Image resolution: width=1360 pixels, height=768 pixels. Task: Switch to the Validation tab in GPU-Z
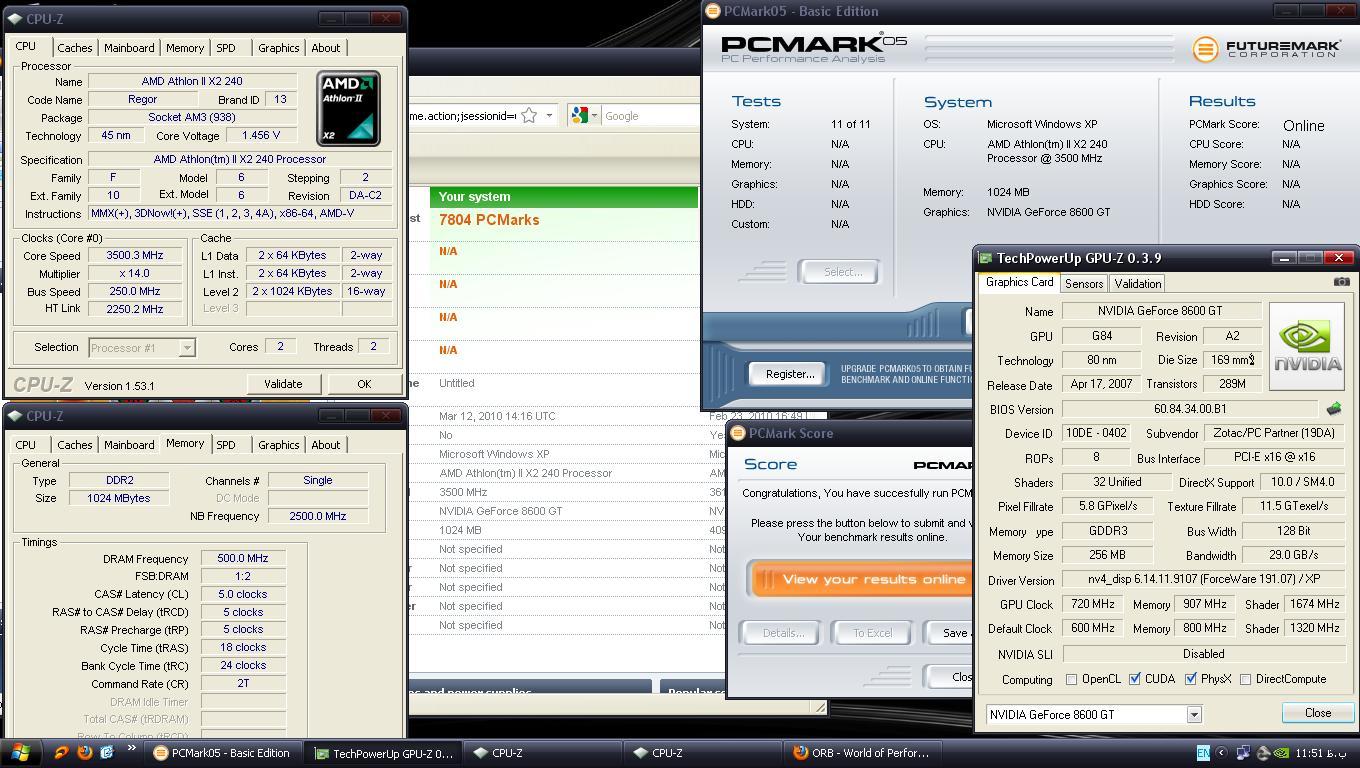coord(1137,284)
